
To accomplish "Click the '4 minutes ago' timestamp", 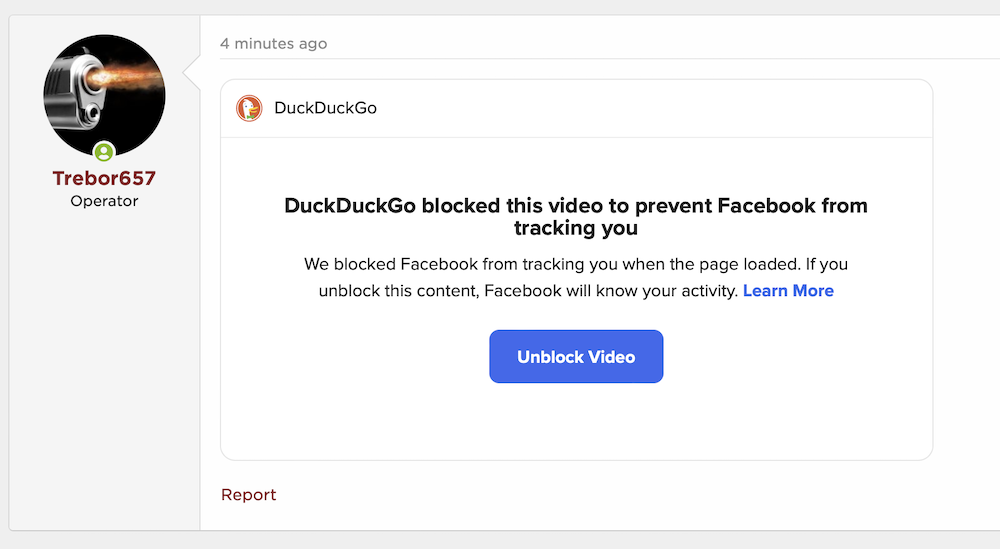I will pyautogui.click(x=274, y=43).
